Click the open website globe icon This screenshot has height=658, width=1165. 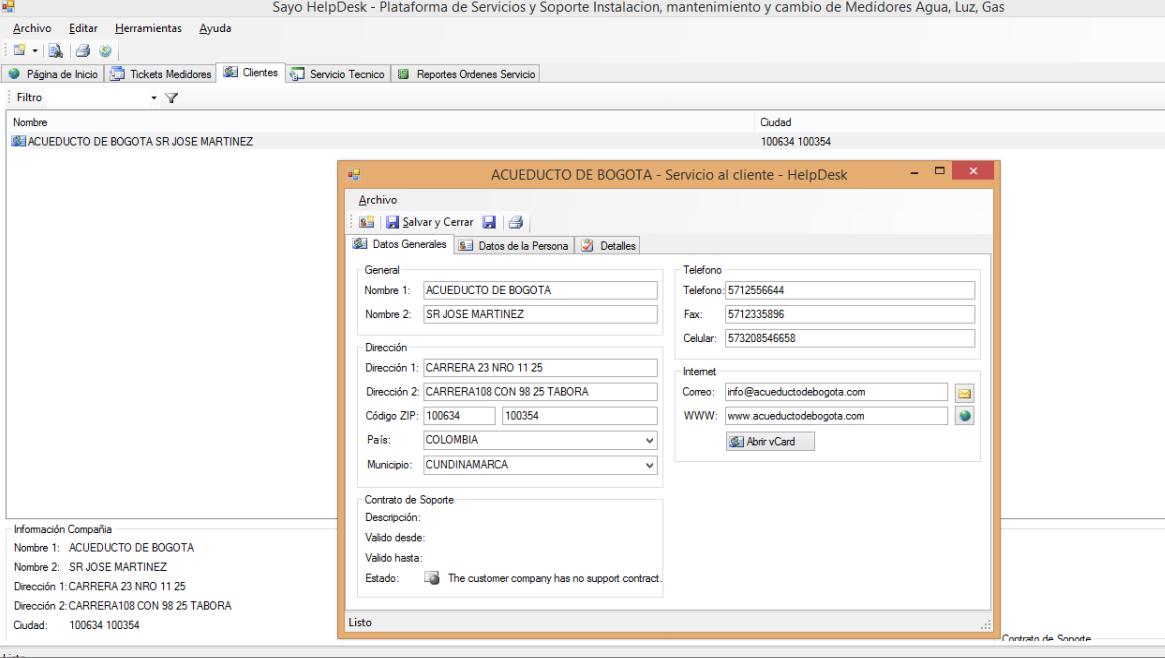click(964, 416)
